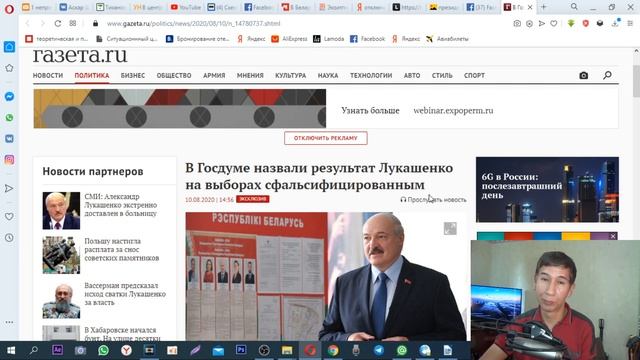The image size is (640, 360).
Task: Close the colorful ad banner
Action: (x=613, y=236)
